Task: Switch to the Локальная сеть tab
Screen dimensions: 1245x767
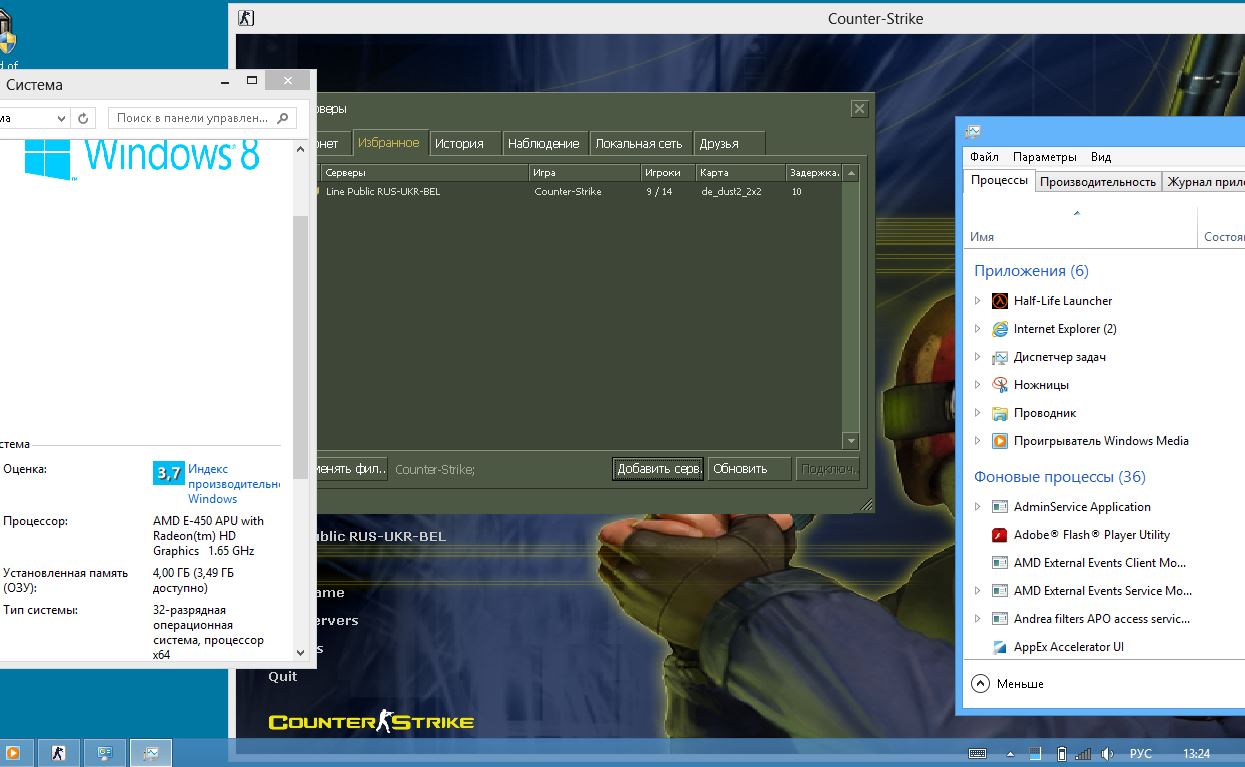Action: [x=639, y=143]
